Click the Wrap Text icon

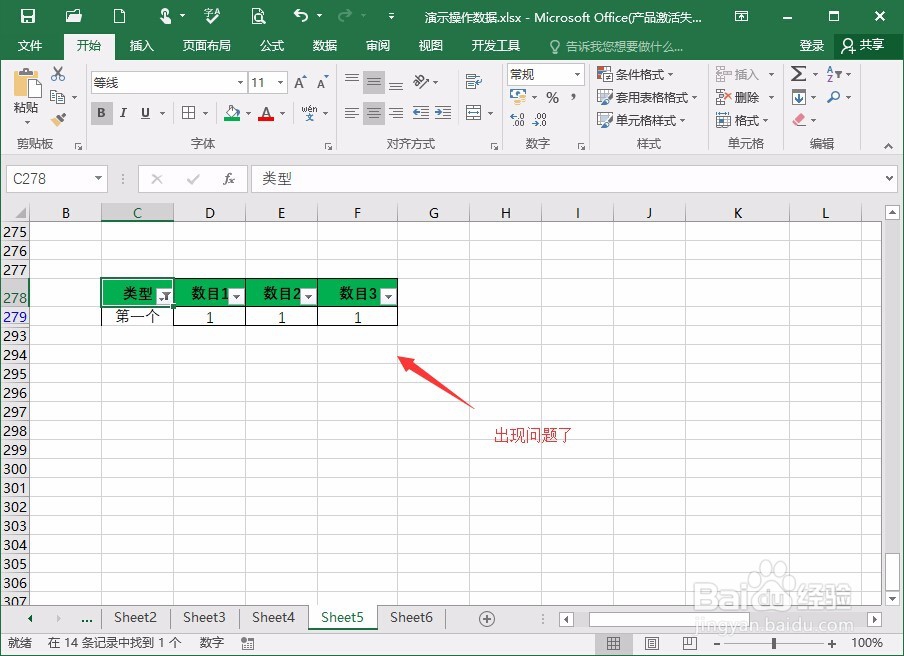coord(474,81)
